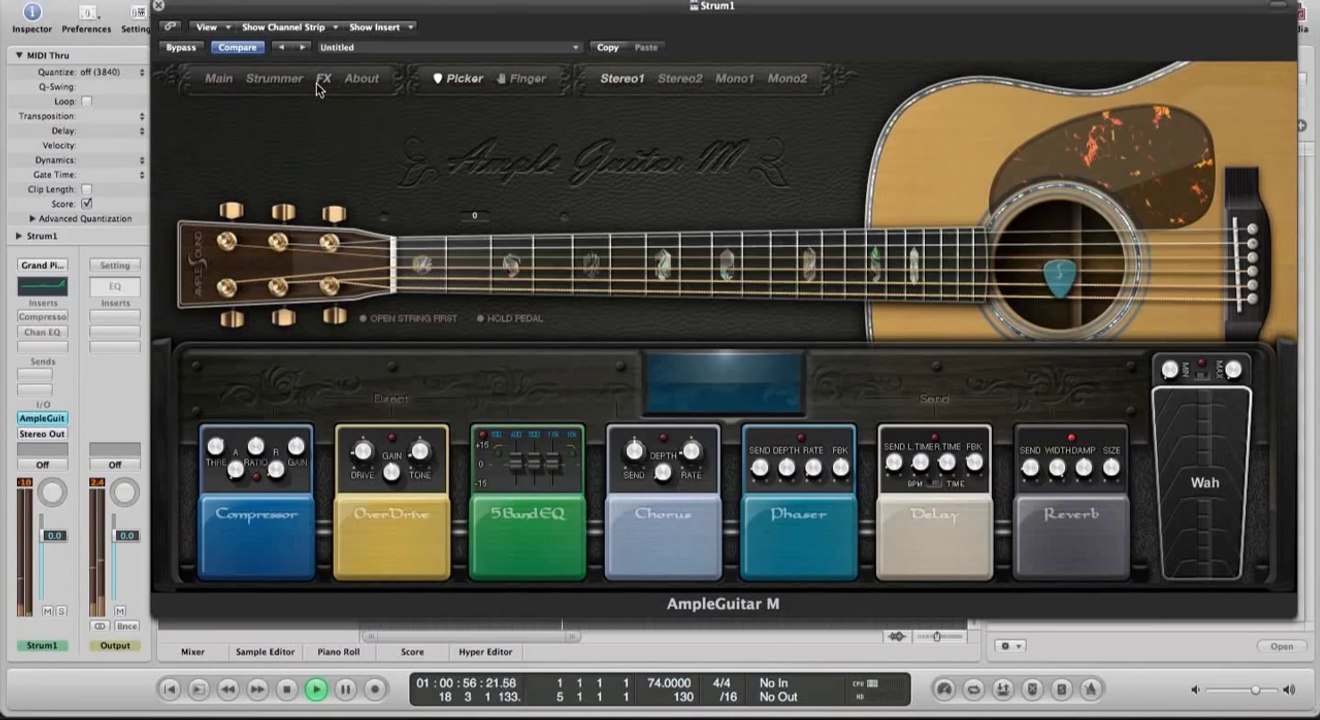Click the Fast Forward transport button
The width and height of the screenshot is (1320, 720).
[257, 689]
